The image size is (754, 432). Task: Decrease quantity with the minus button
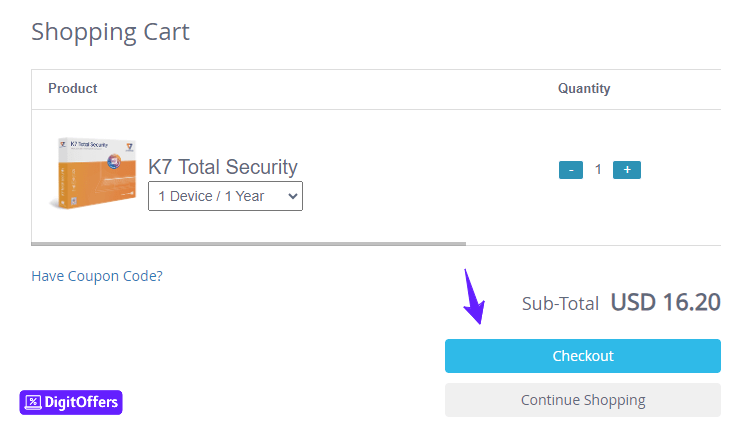[x=571, y=170]
